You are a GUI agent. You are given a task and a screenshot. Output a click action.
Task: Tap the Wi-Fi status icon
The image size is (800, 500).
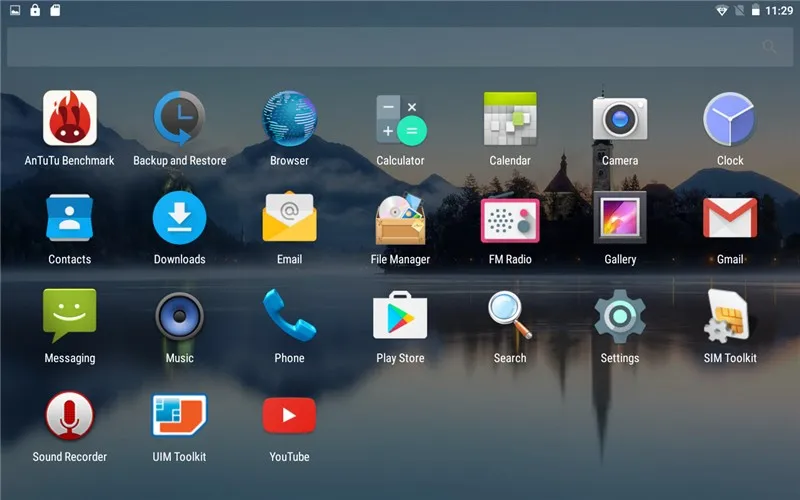tap(721, 10)
